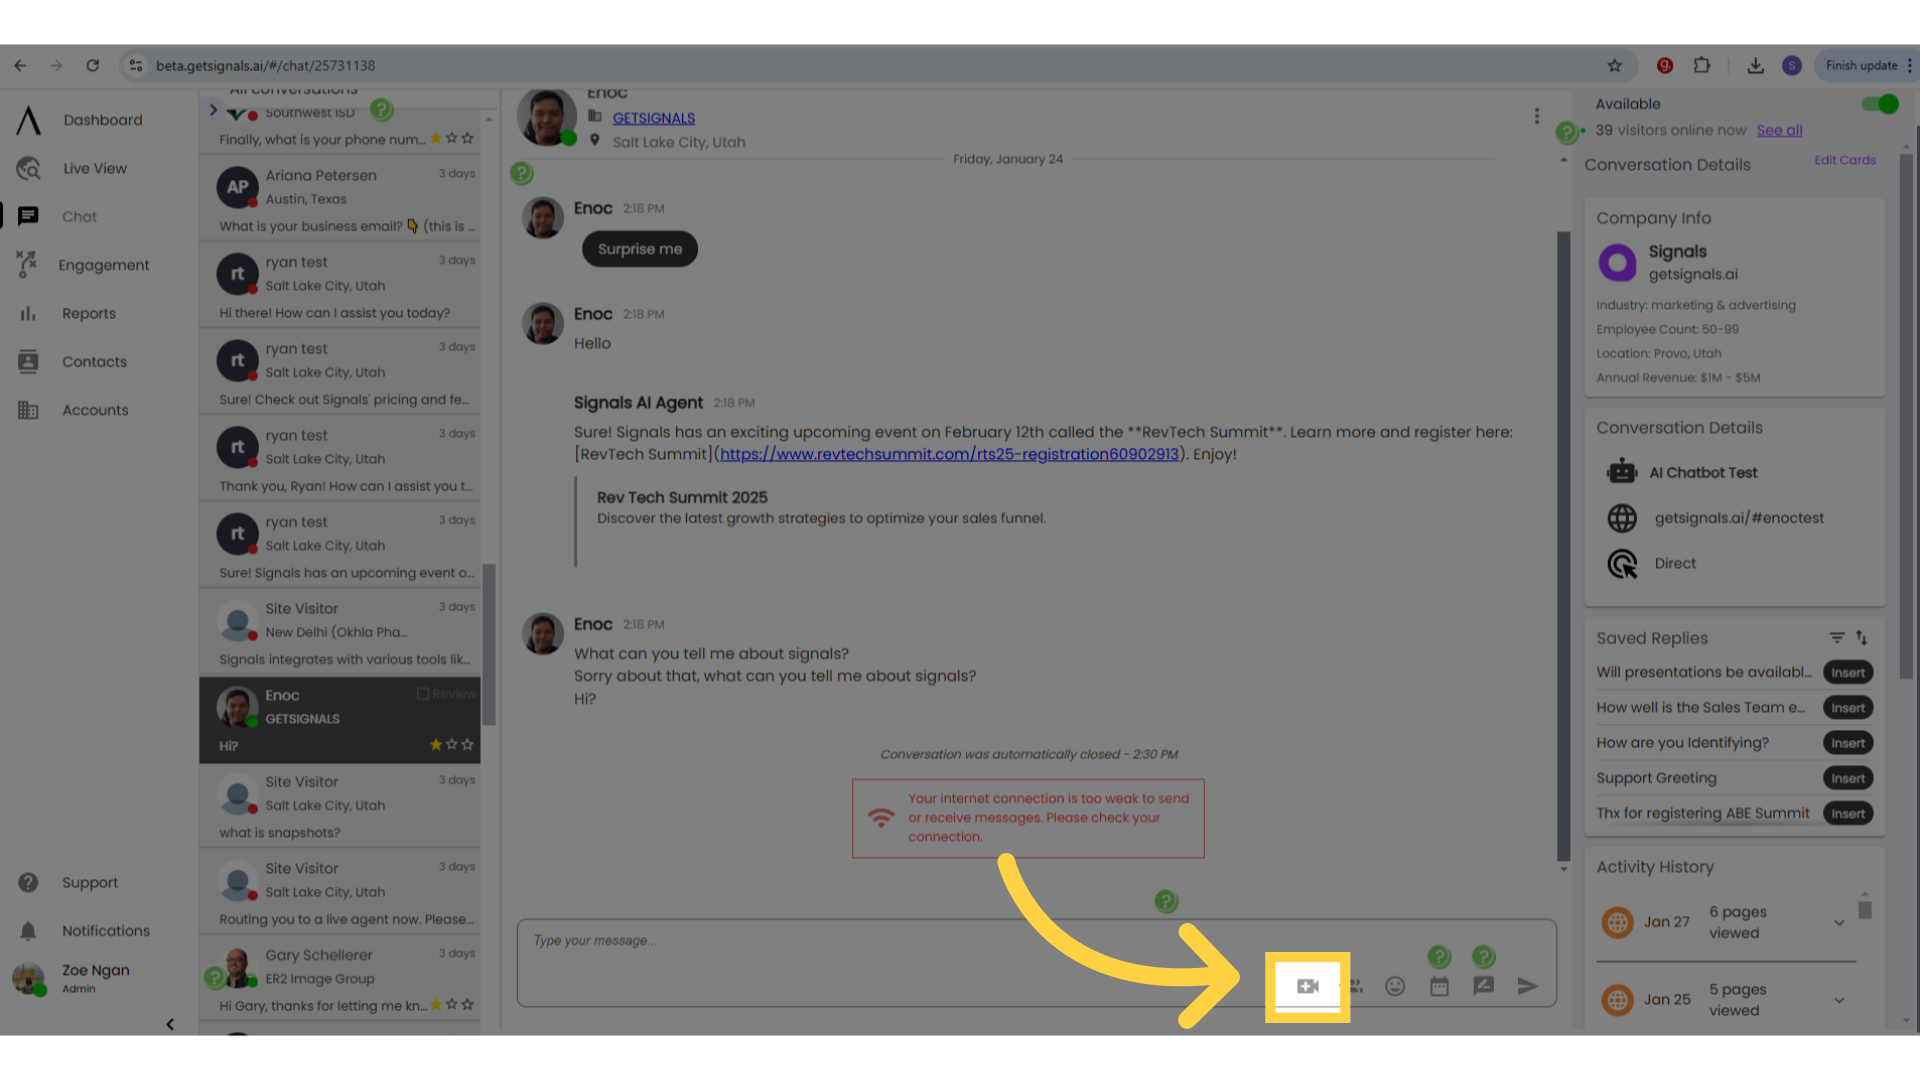Click the Insert button for Support Greeting reply

click(1847, 778)
